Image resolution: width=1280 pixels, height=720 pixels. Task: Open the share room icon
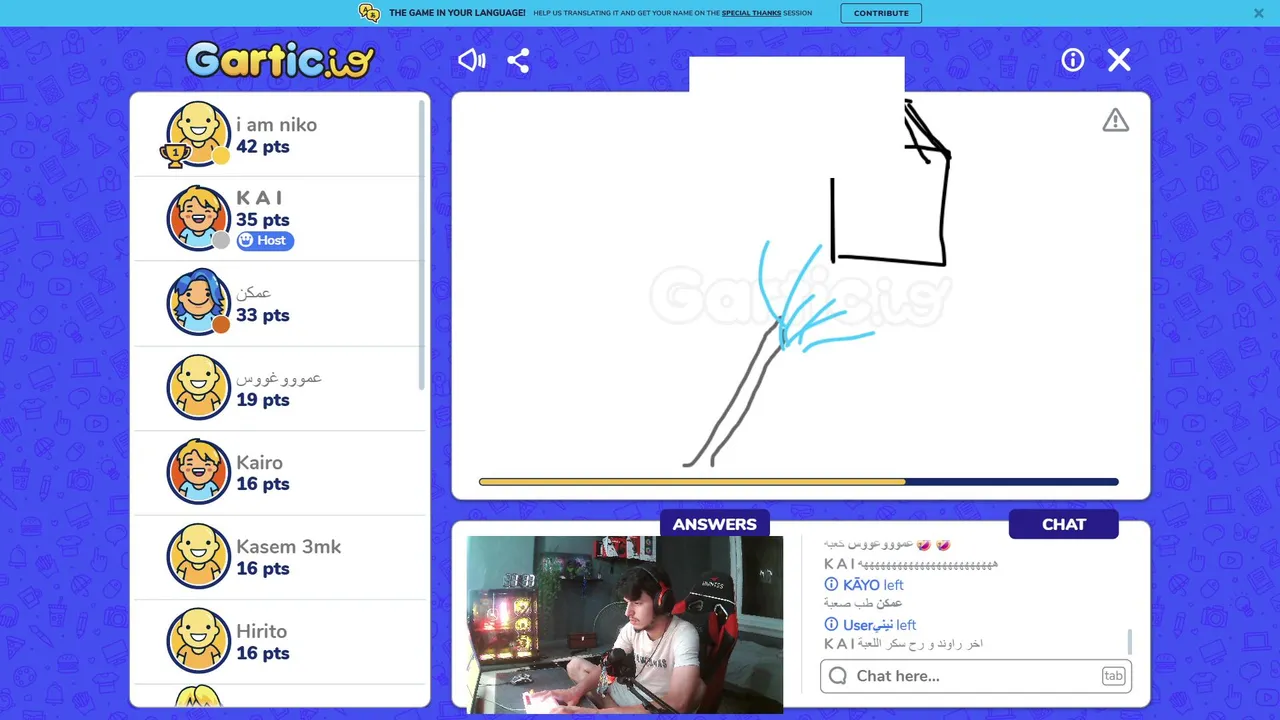pos(518,60)
